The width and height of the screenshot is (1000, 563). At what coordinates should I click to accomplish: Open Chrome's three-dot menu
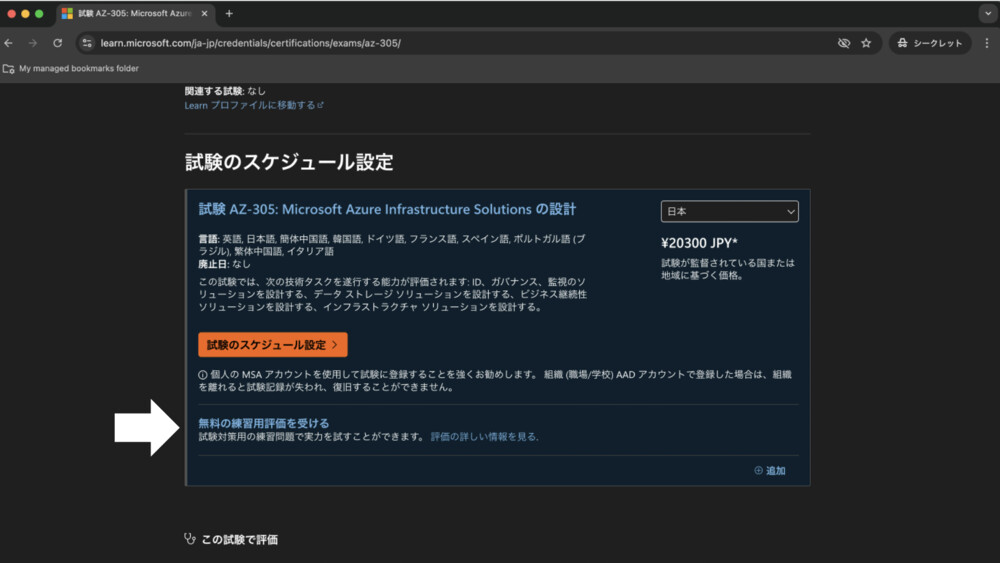(987, 43)
